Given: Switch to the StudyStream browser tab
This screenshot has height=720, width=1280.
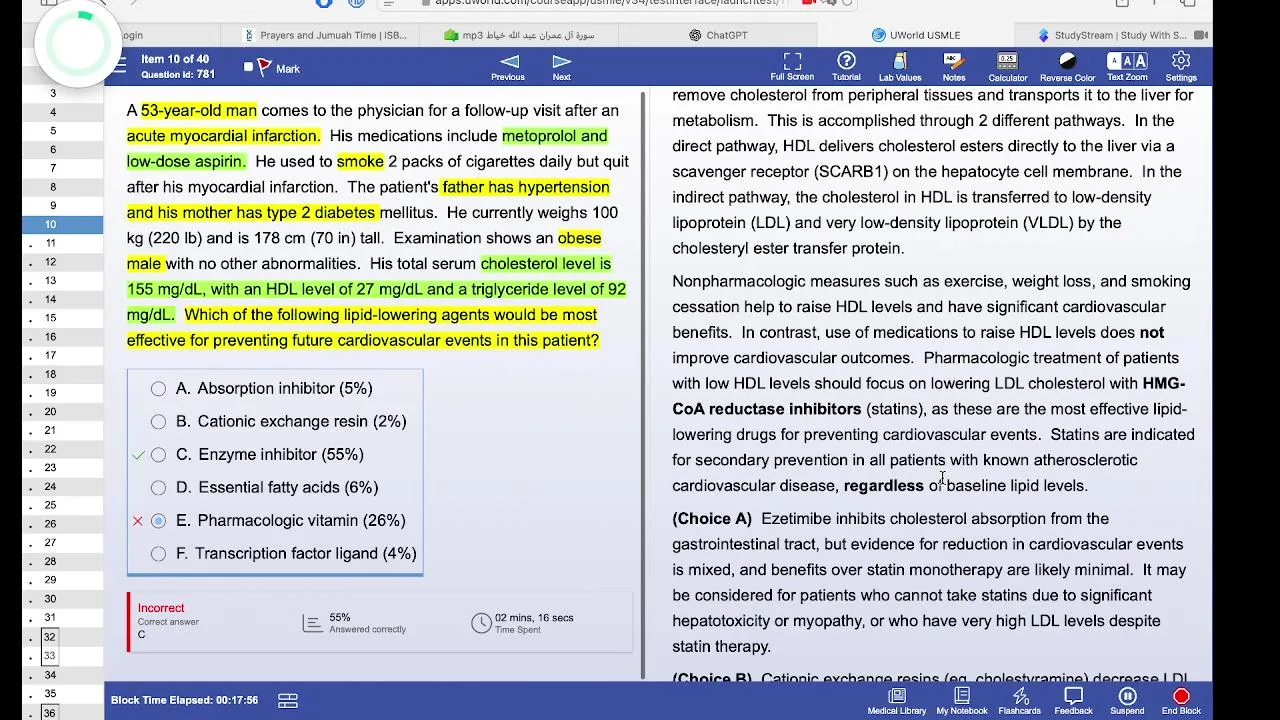Looking at the screenshot, I should tap(1116, 35).
